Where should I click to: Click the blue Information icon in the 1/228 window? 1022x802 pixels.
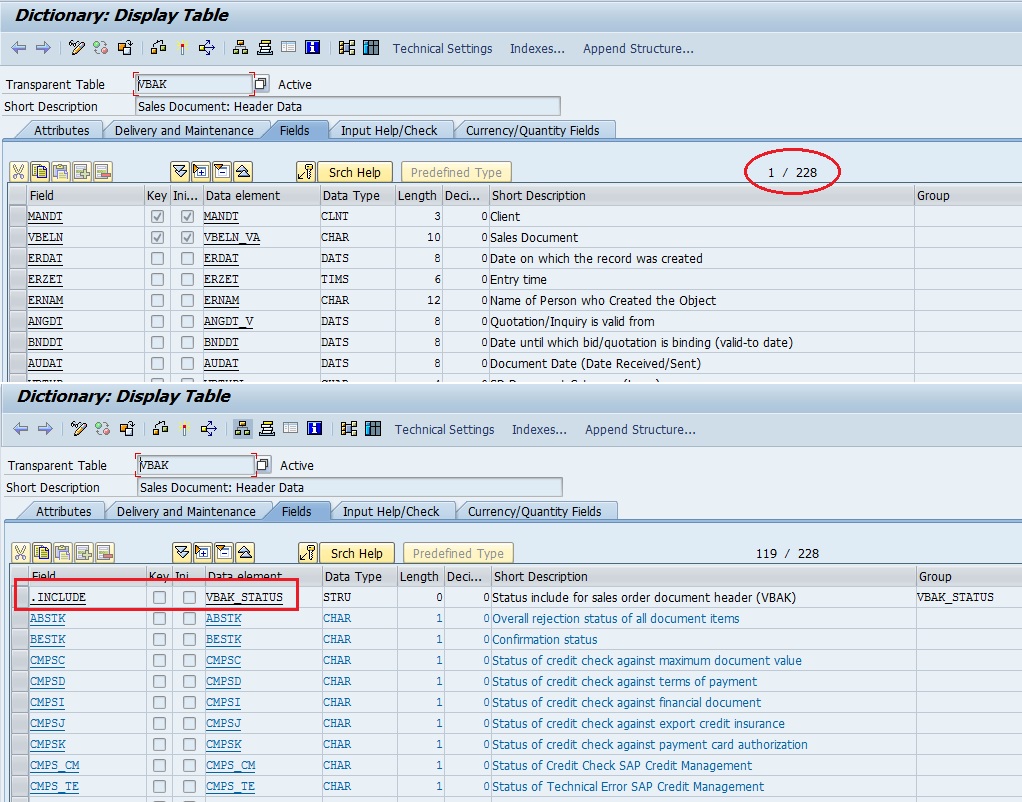click(x=313, y=48)
